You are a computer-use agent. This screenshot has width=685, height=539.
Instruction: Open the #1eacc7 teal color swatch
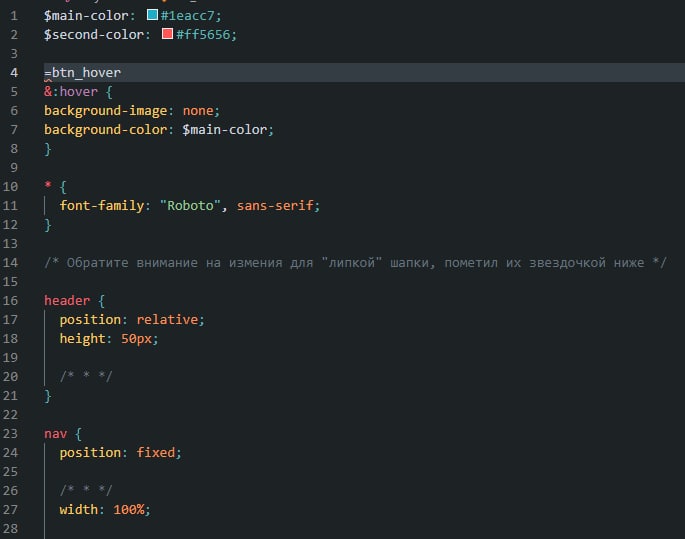point(152,15)
